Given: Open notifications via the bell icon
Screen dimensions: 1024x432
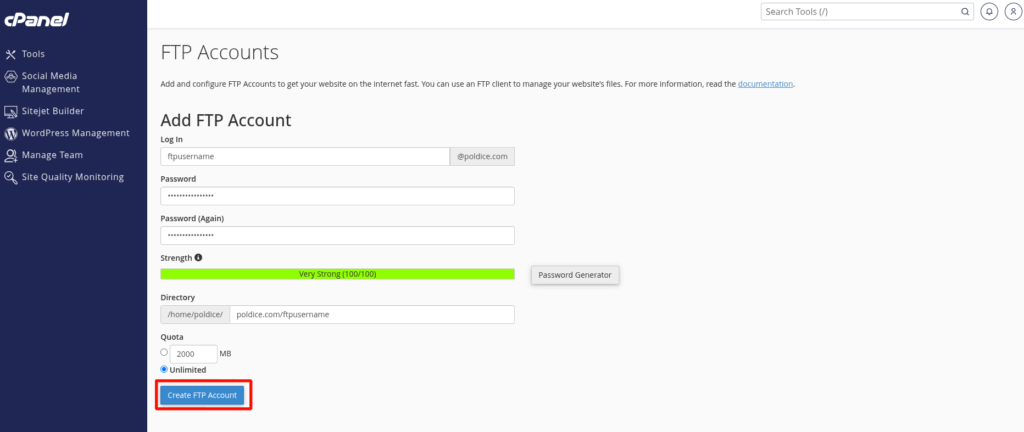Looking at the screenshot, I should [989, 12].
